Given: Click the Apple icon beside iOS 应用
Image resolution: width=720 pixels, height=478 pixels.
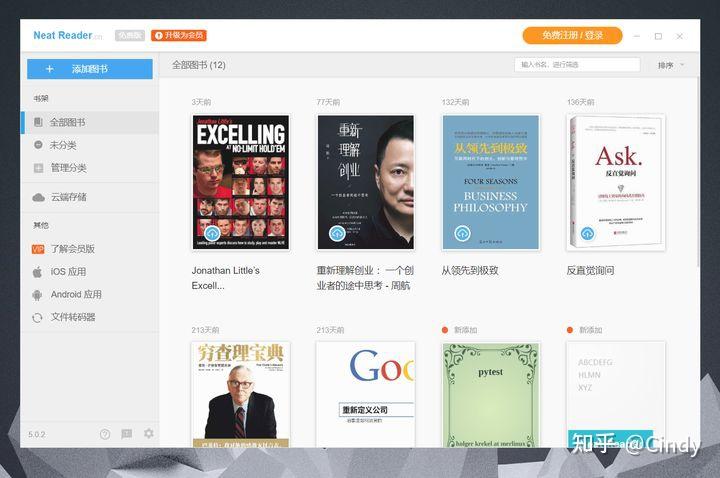Looking at the screenshot, I should pos(38,272).
